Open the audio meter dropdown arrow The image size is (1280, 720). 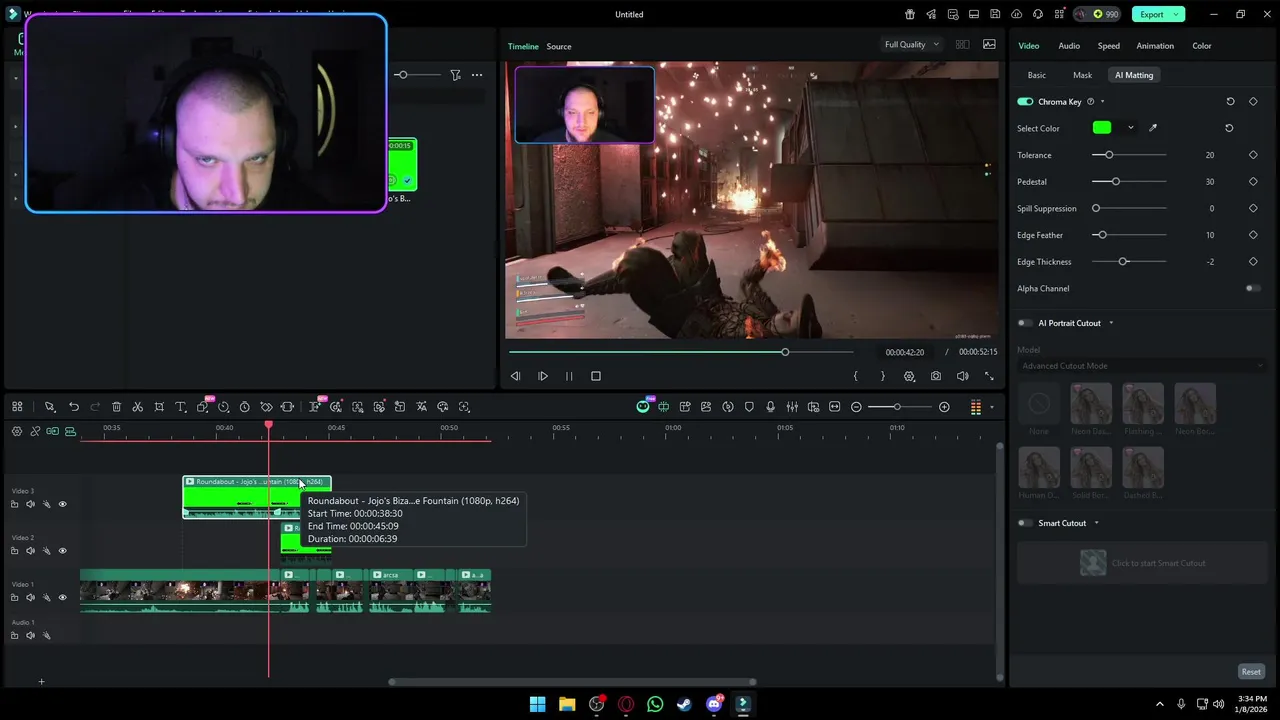pyautogui.click(x=992, y=407)
